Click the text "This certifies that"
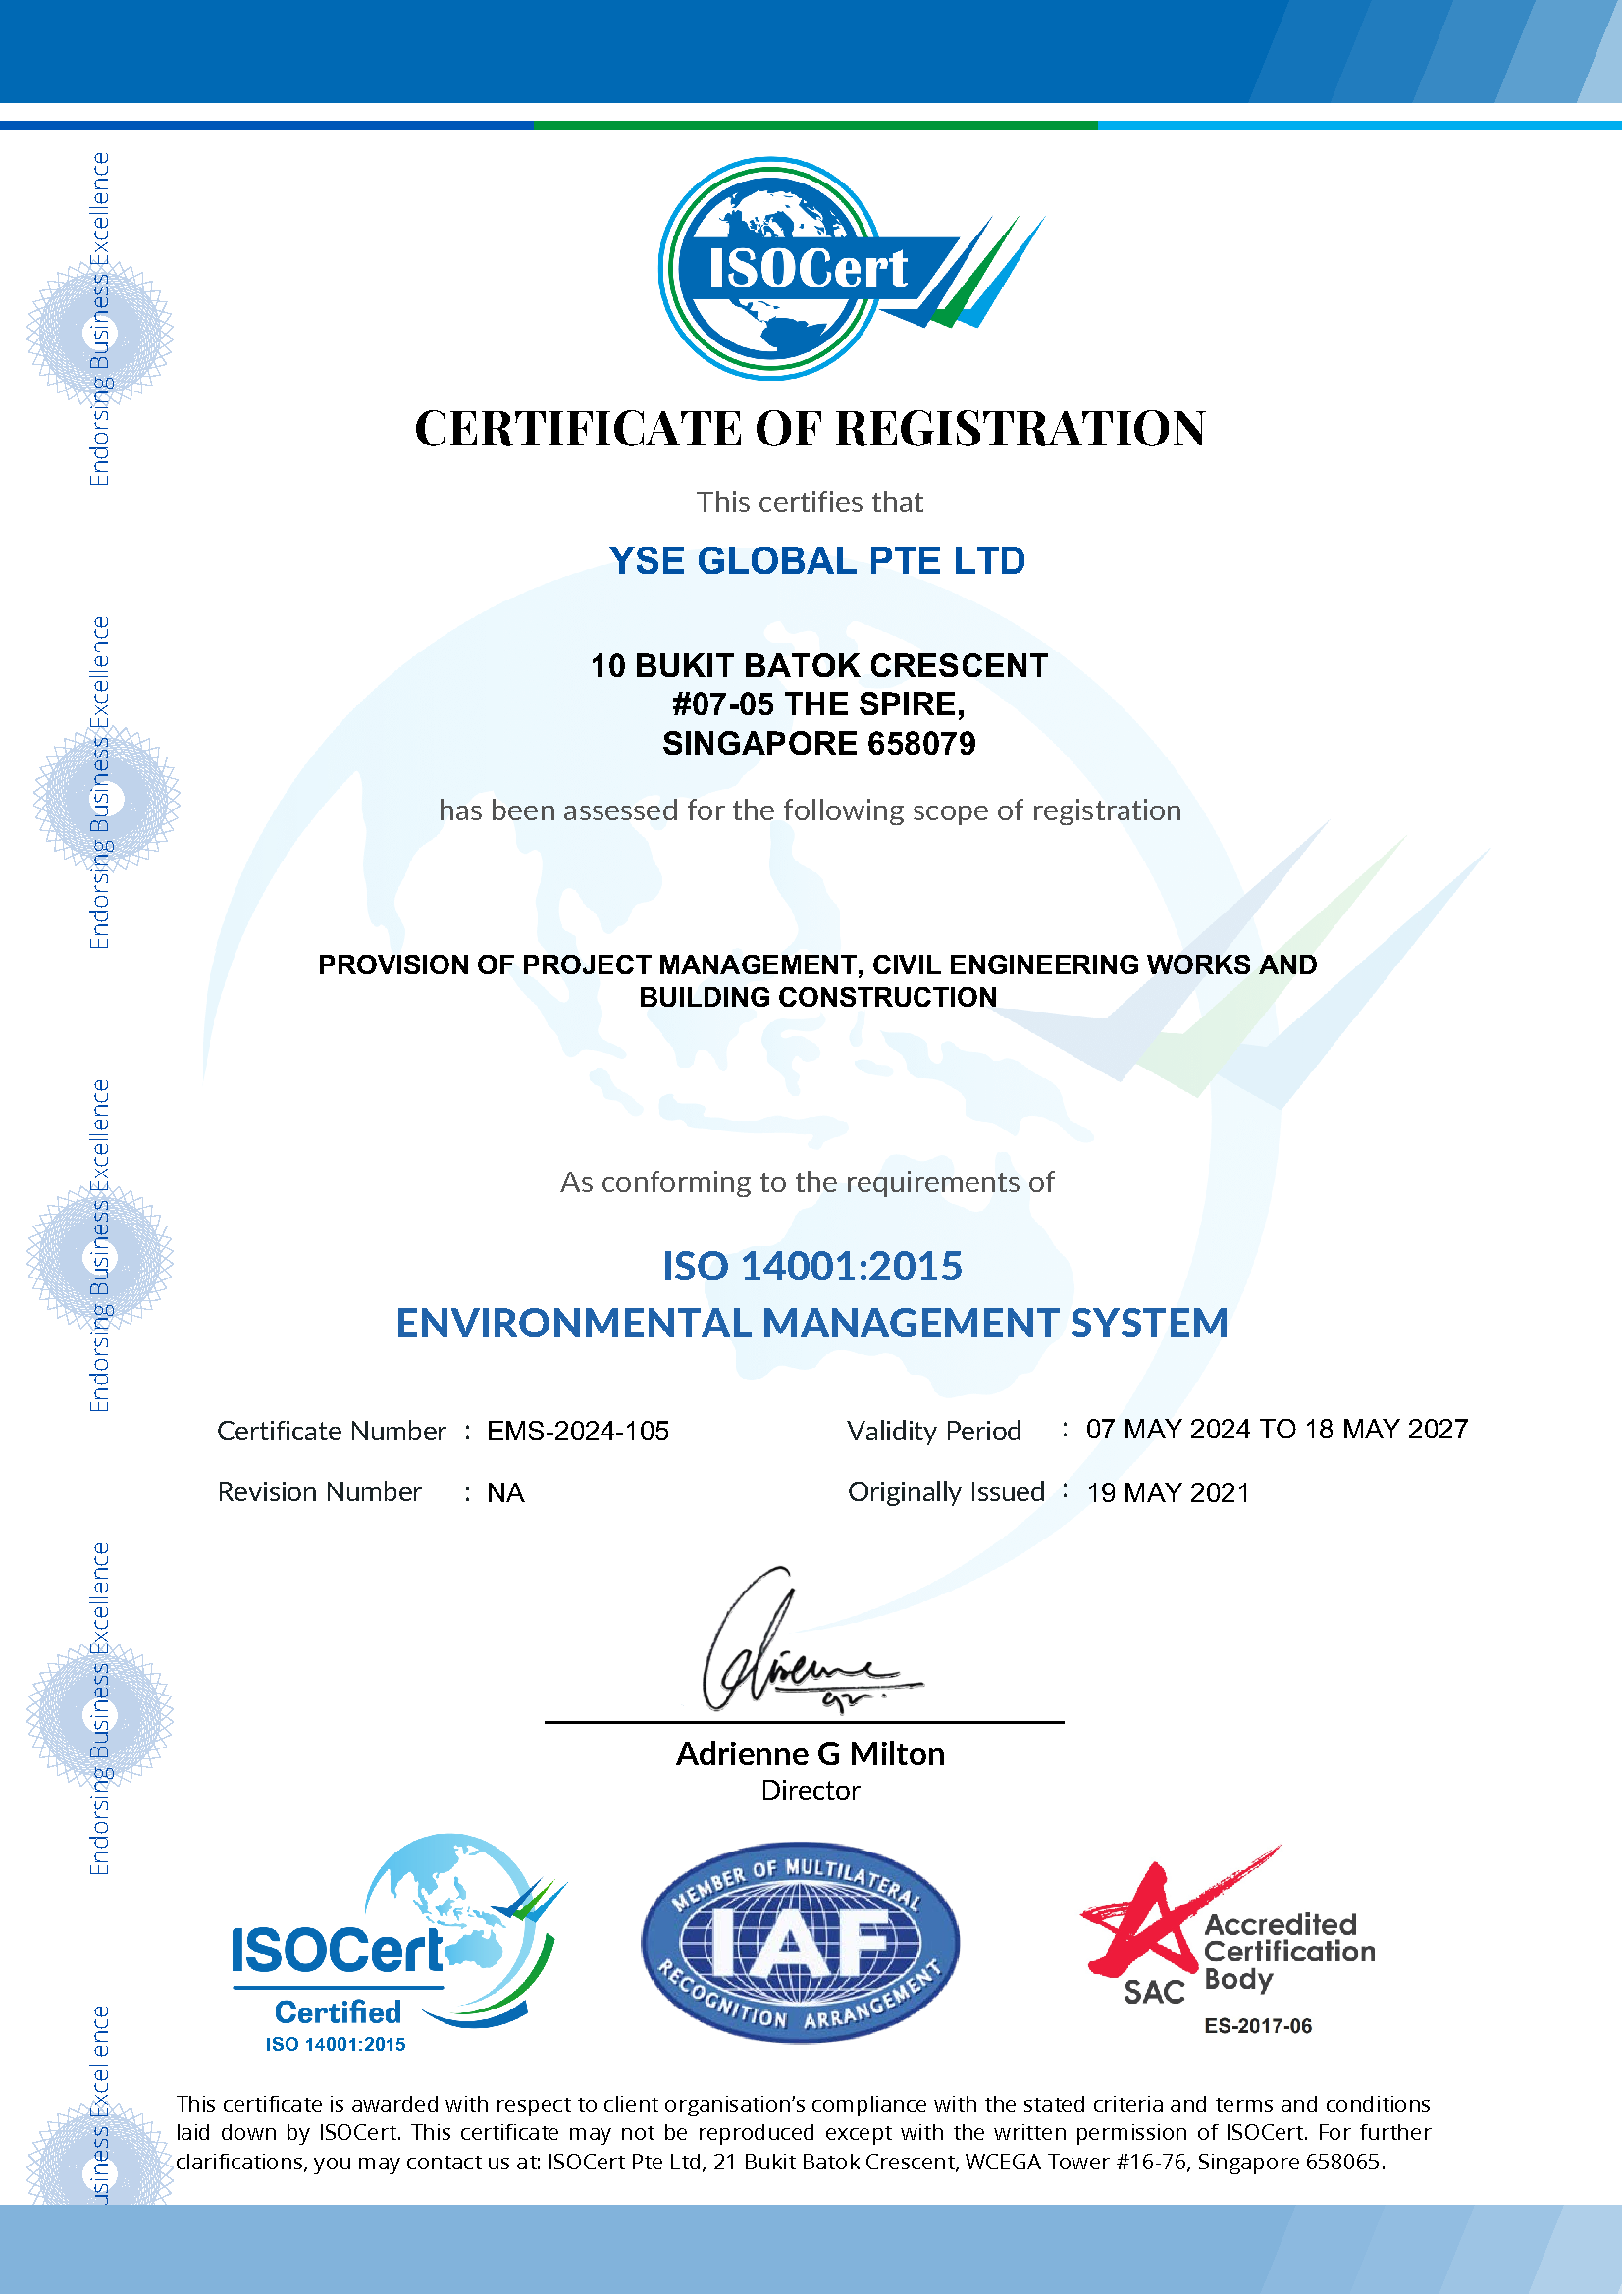 (810, 502)
